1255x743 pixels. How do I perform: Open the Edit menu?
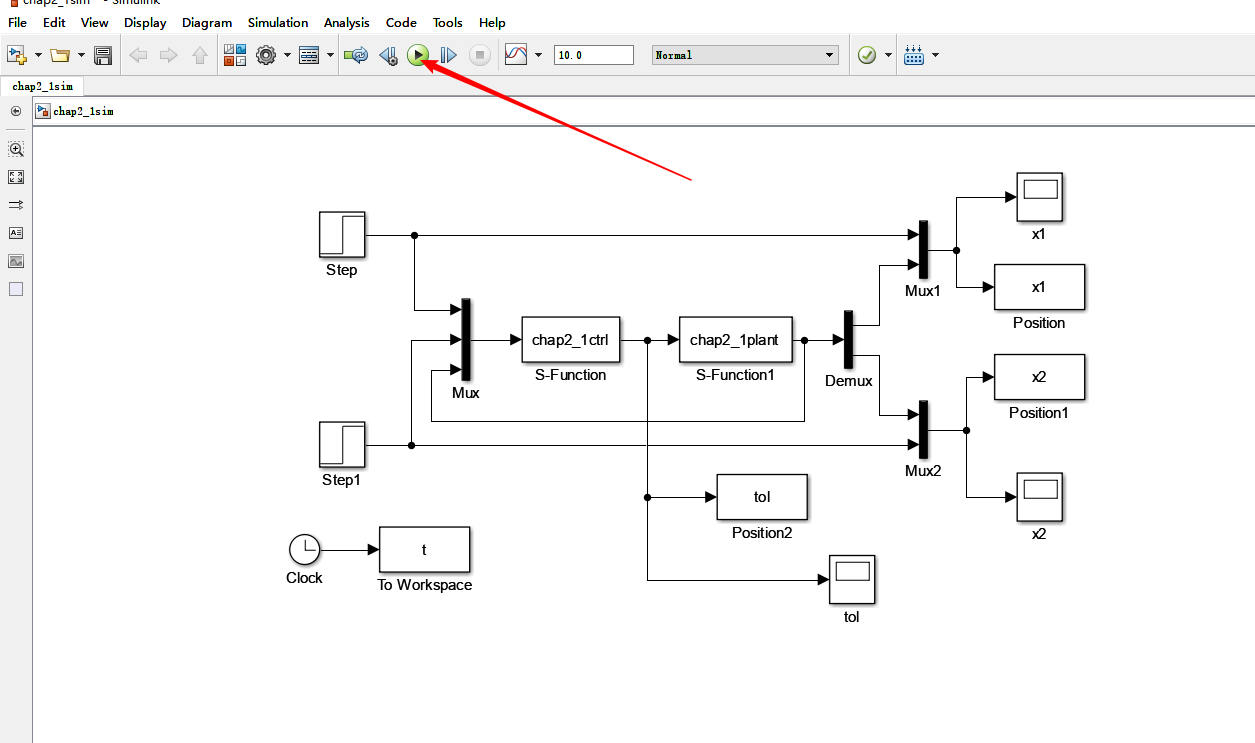click(54, 22)
